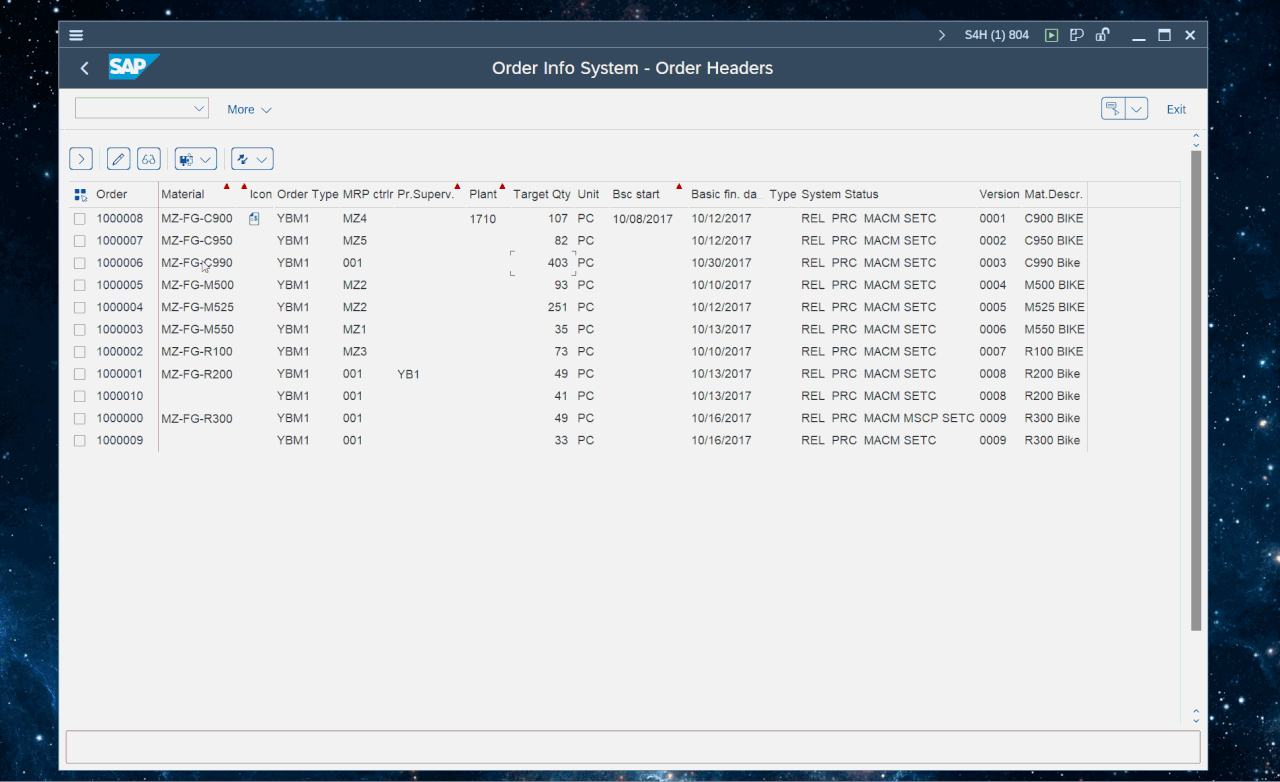The height and width of the screenshot is (782, 1280).
Task: Click production supervisor value YB1
Action: click(408, 374)
